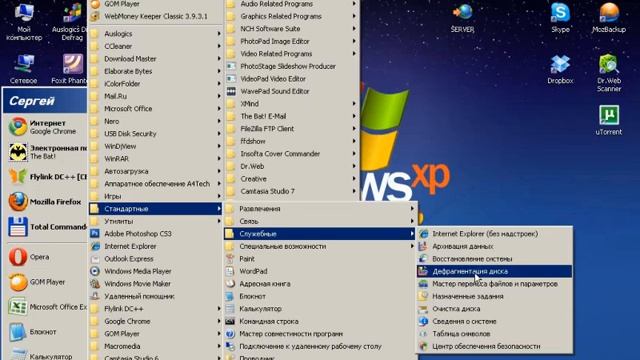This screenshot has height=360, width=640.
Task: Open Мастер переноса файлов и параметров
Action: coord(494,284)
